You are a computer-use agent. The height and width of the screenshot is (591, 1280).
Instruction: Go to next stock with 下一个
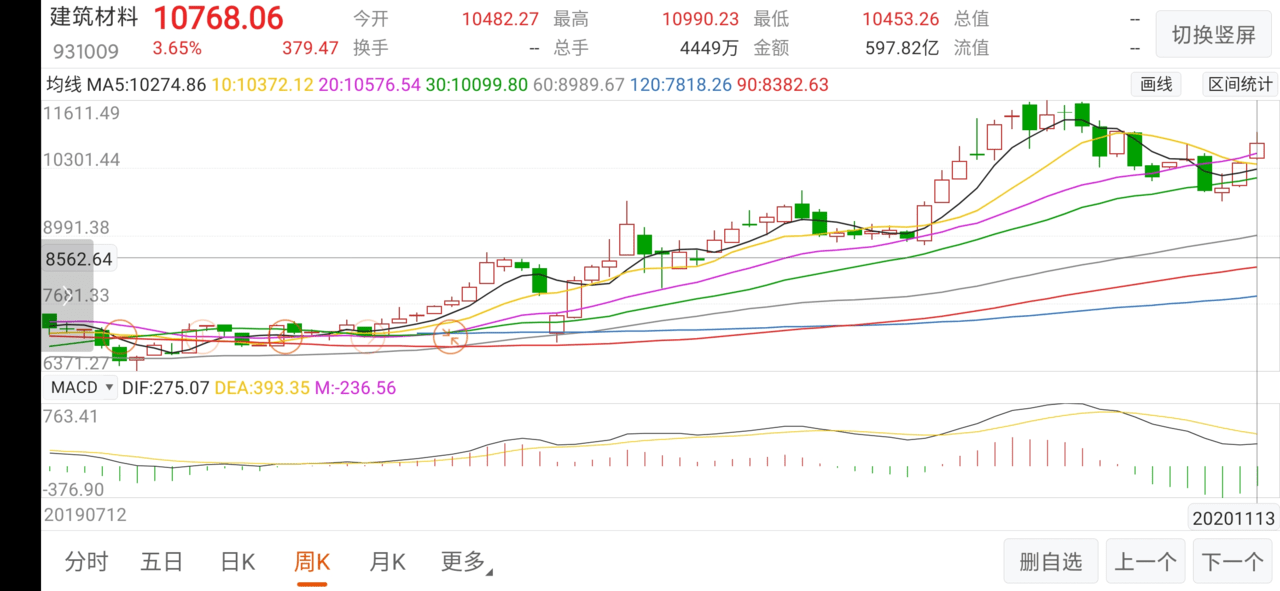coord(1232,562)
